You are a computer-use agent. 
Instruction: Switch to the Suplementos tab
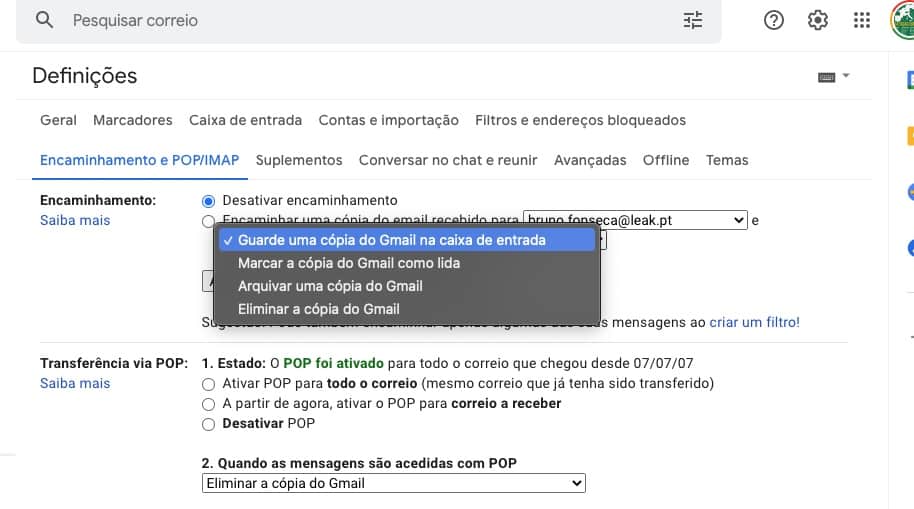pyautogui.click(x=298, y=160)
